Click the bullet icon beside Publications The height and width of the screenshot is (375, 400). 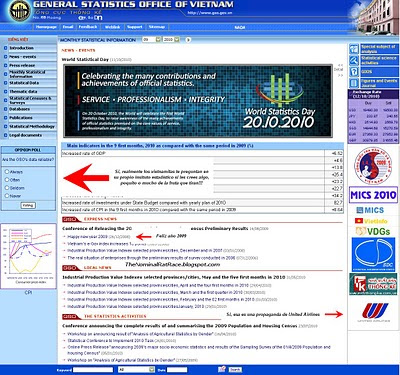click(5, 118)
